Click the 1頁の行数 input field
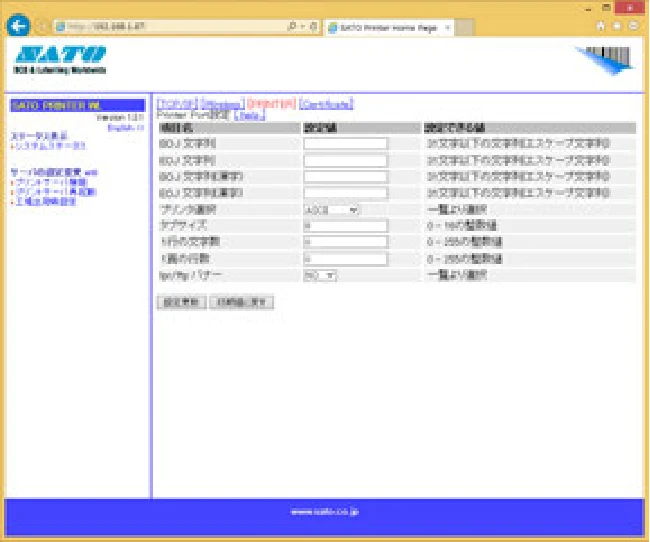This screenshot has height=542, width=650. [x=345, y=259]
